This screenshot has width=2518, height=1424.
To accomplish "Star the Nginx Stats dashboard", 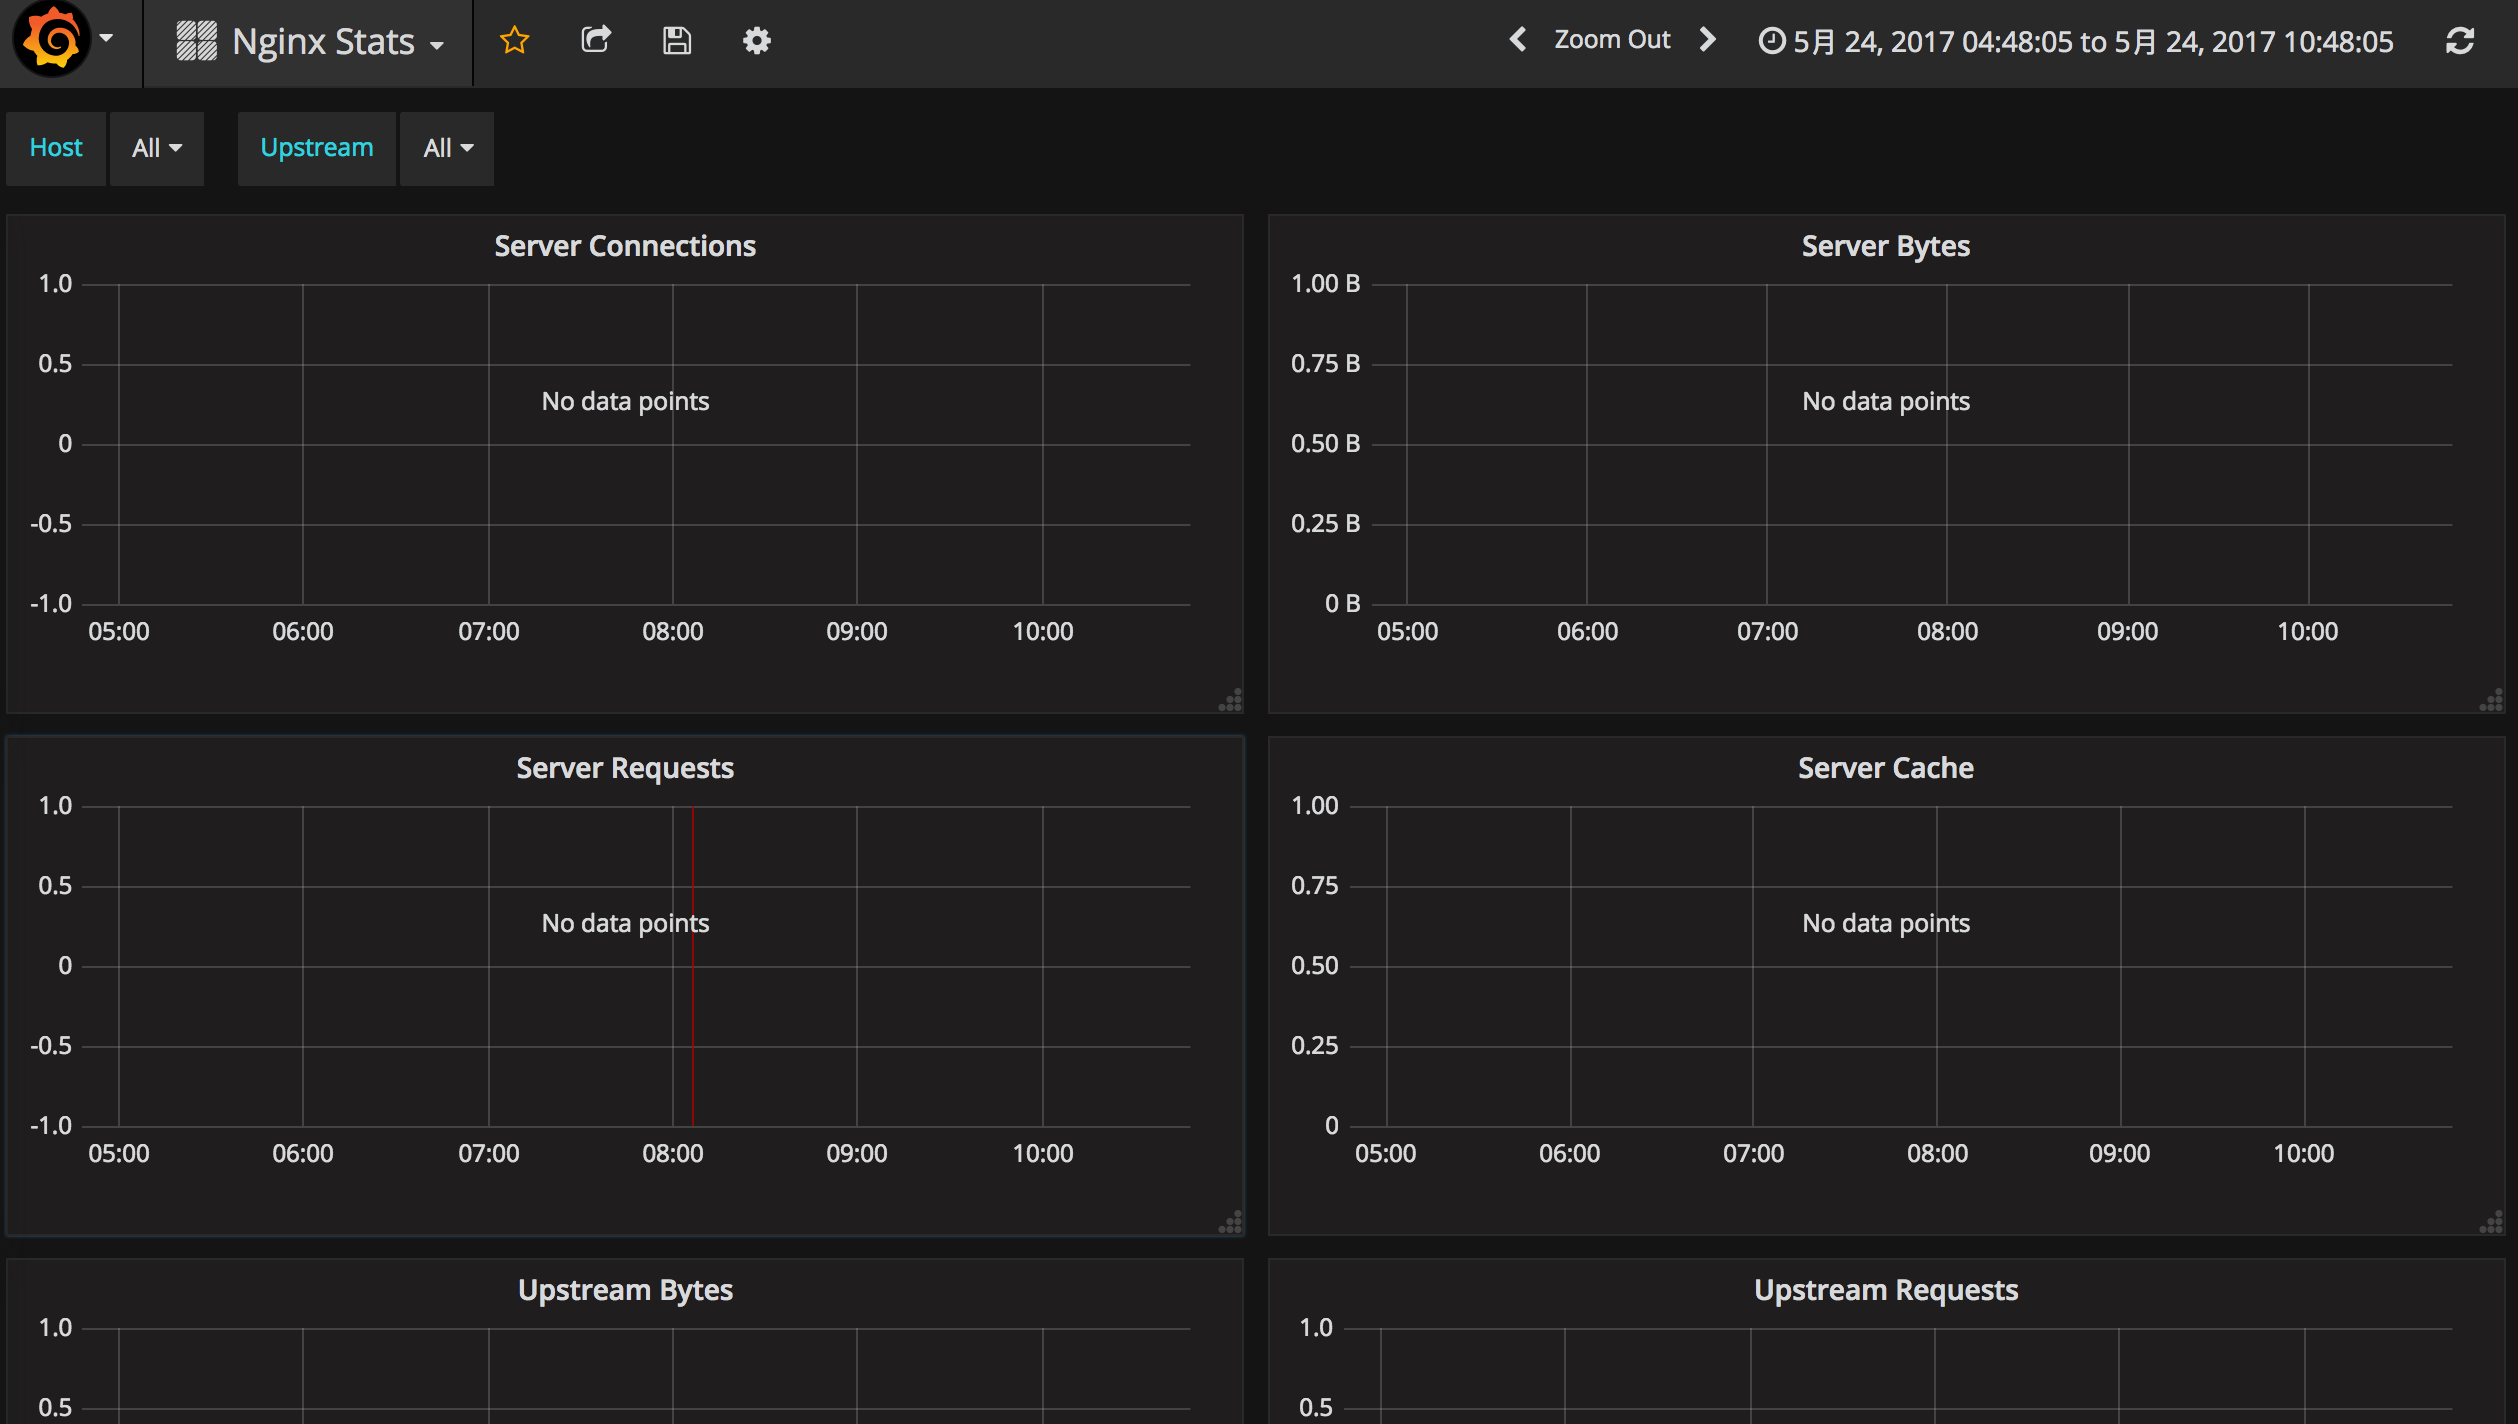I will click(x=514, y=40).
